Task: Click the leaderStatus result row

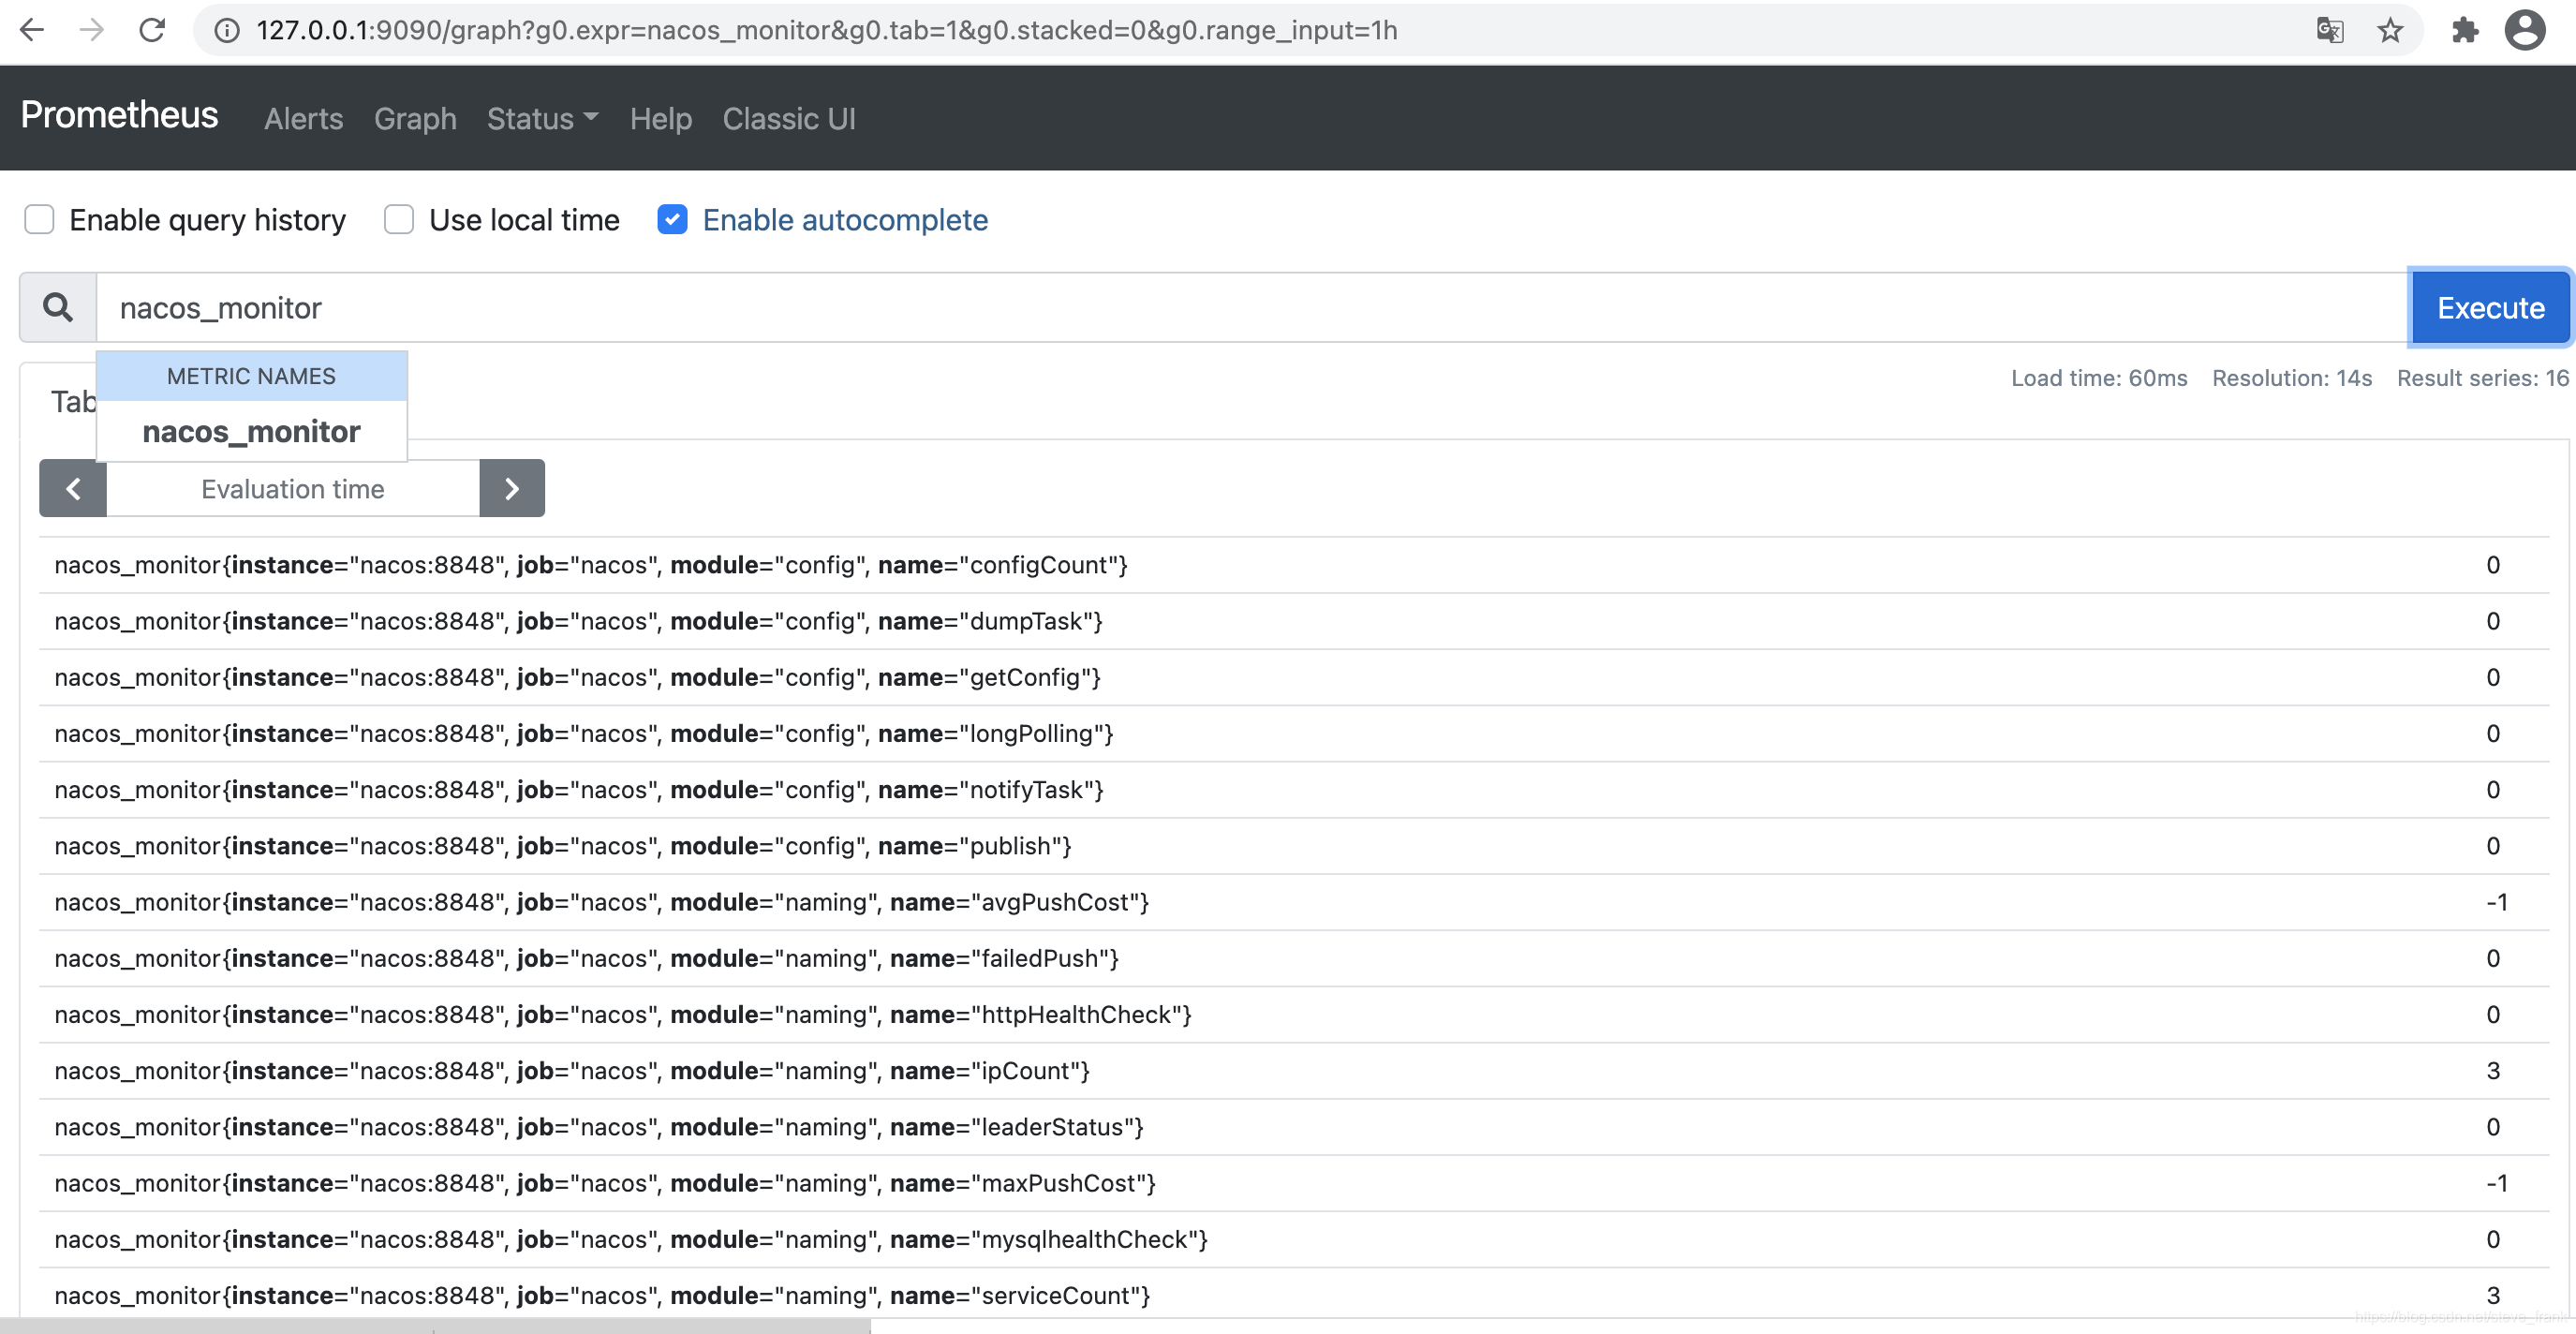Action: tap(1294, 1126)
